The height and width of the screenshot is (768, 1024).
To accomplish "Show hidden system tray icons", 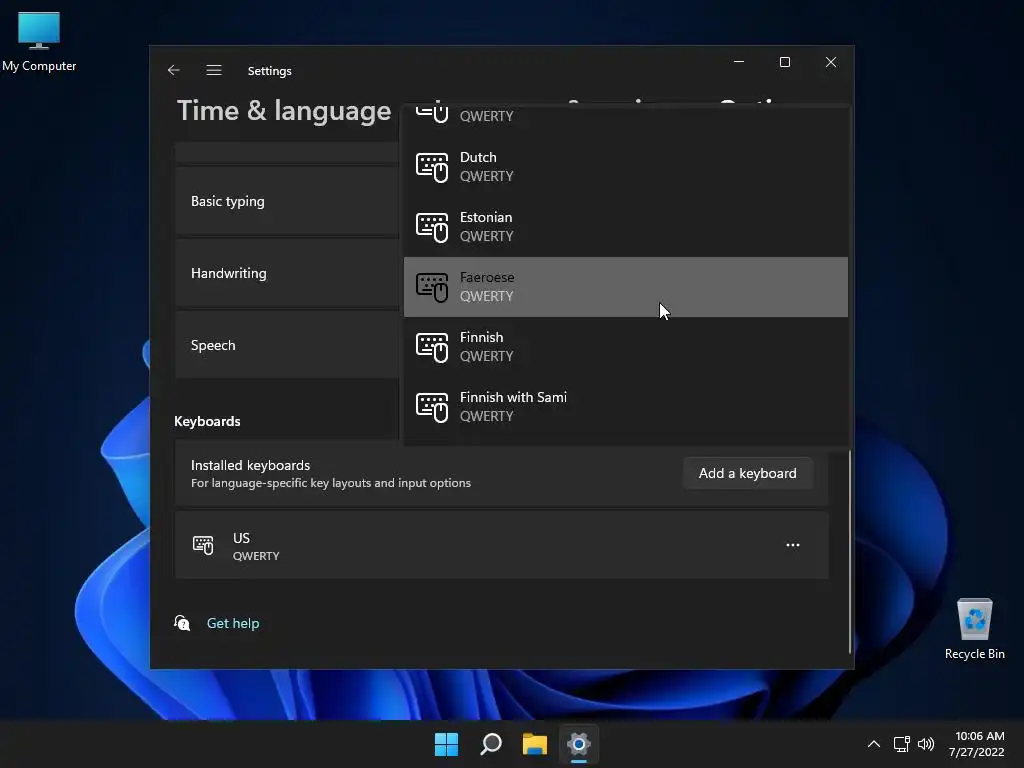I will [874, 744].
